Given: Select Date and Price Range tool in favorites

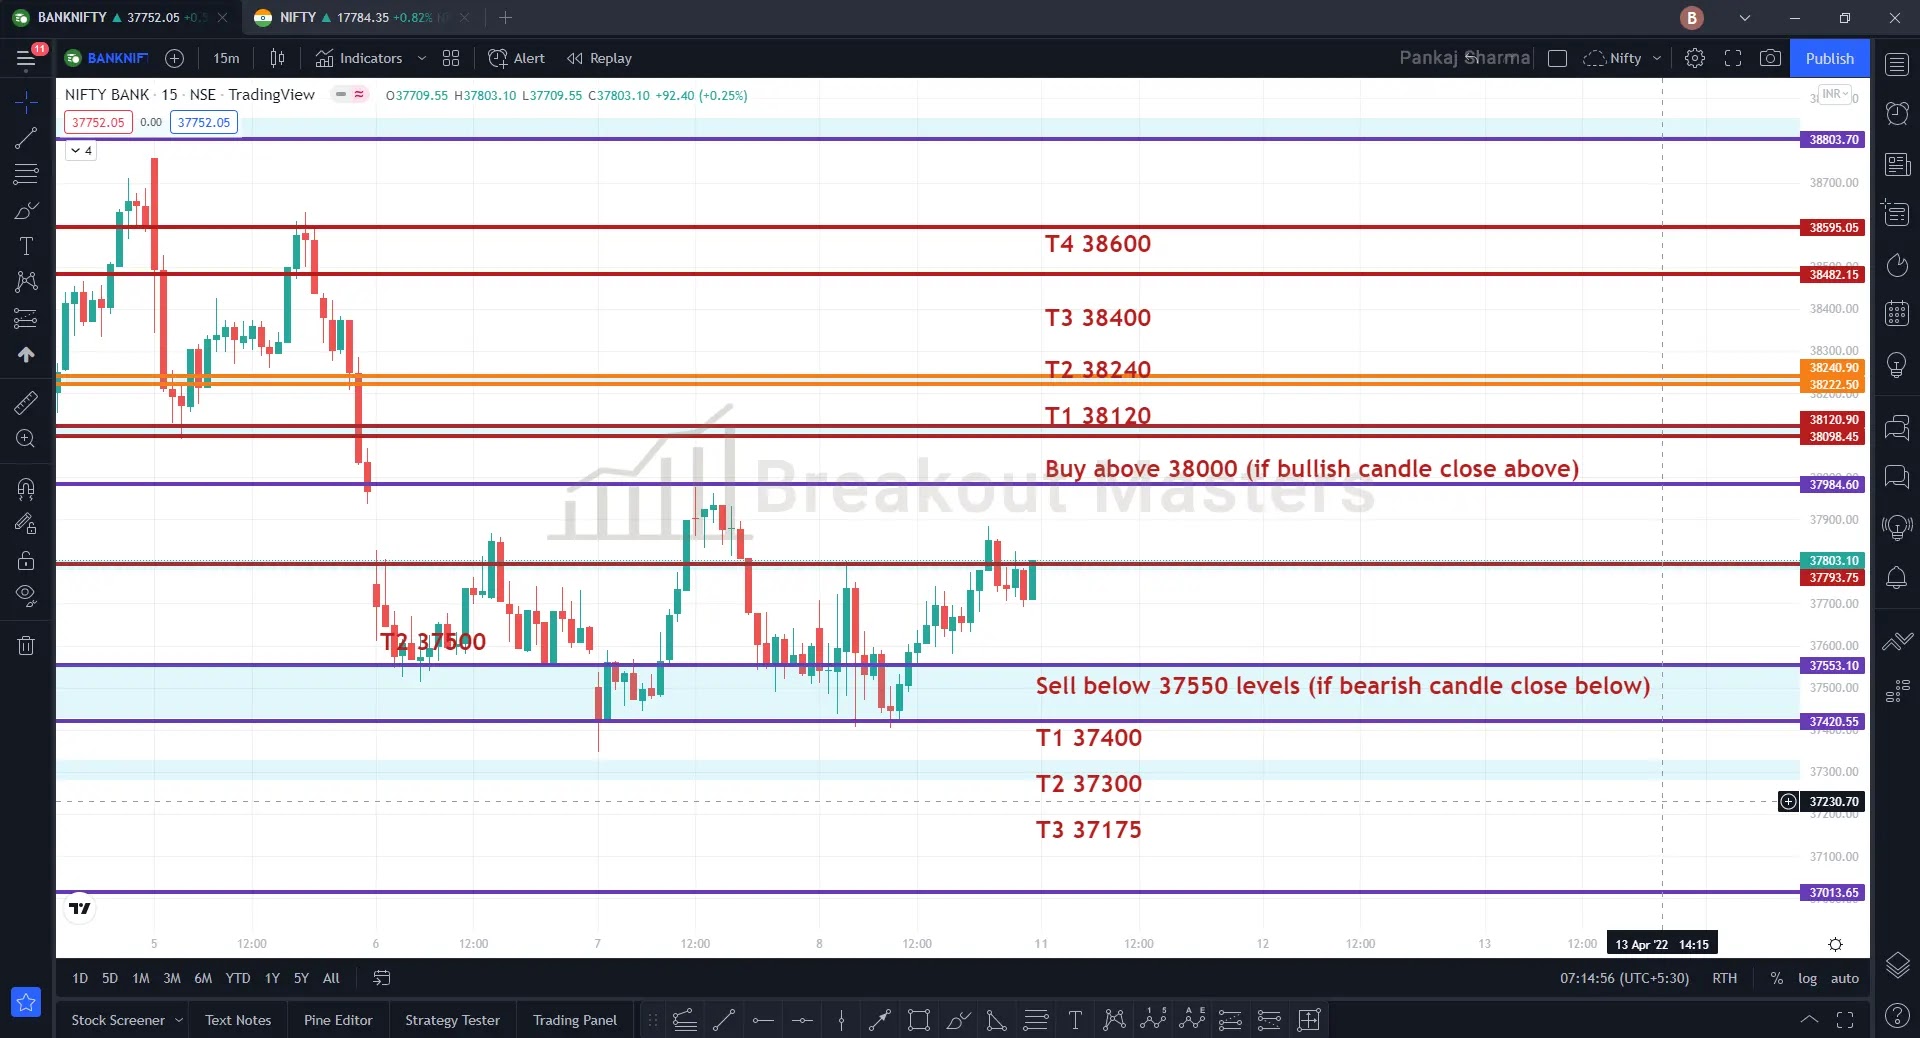Looking at the screenshot, I should tap(1309, 1020).
